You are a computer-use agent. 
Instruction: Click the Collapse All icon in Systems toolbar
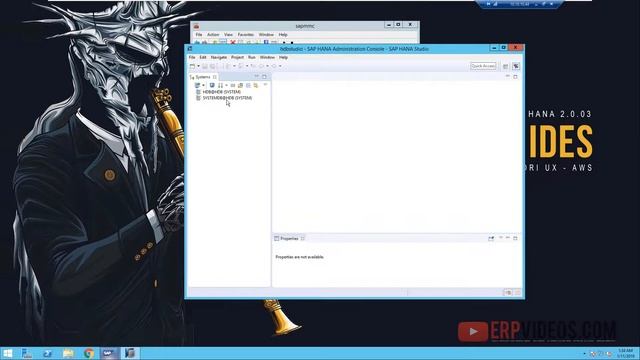[x=248, y=85]
